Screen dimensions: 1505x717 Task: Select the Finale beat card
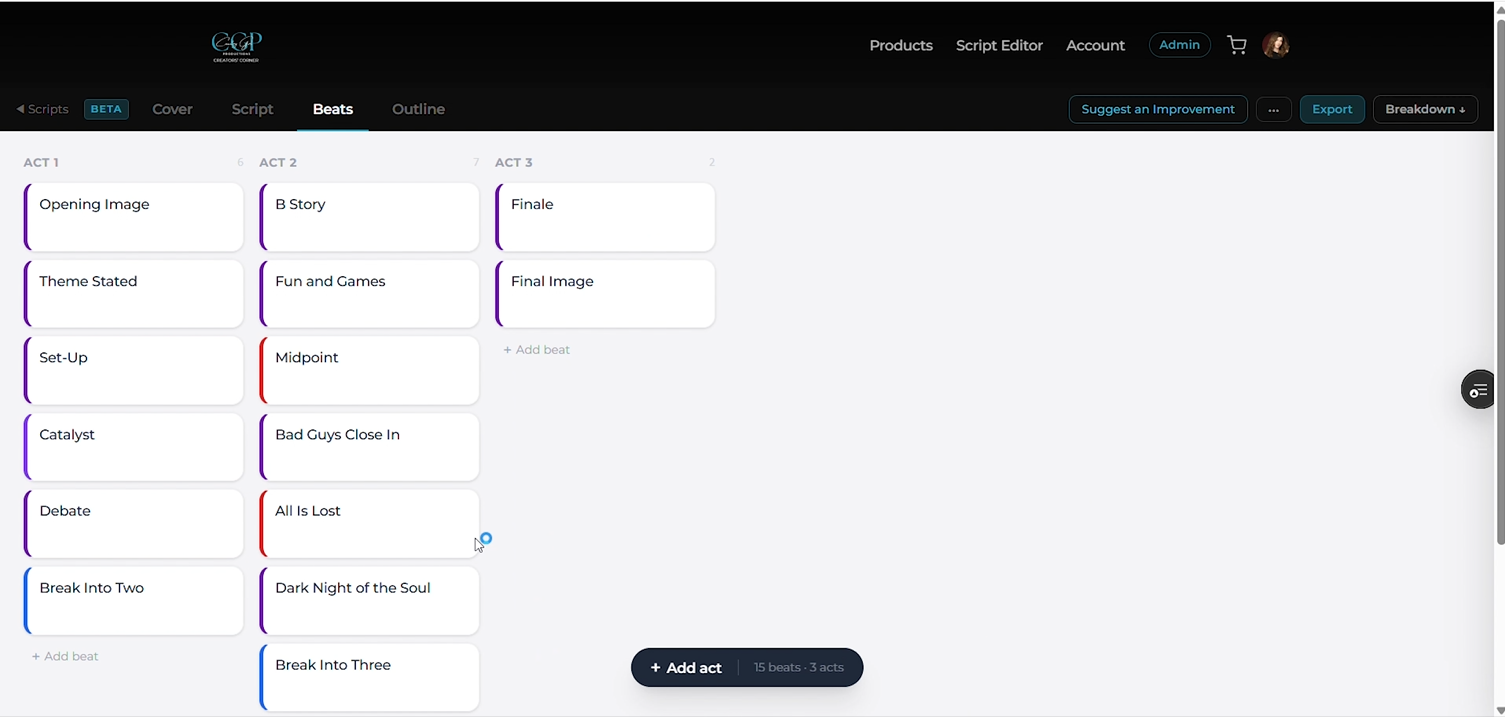click(604, 217)
